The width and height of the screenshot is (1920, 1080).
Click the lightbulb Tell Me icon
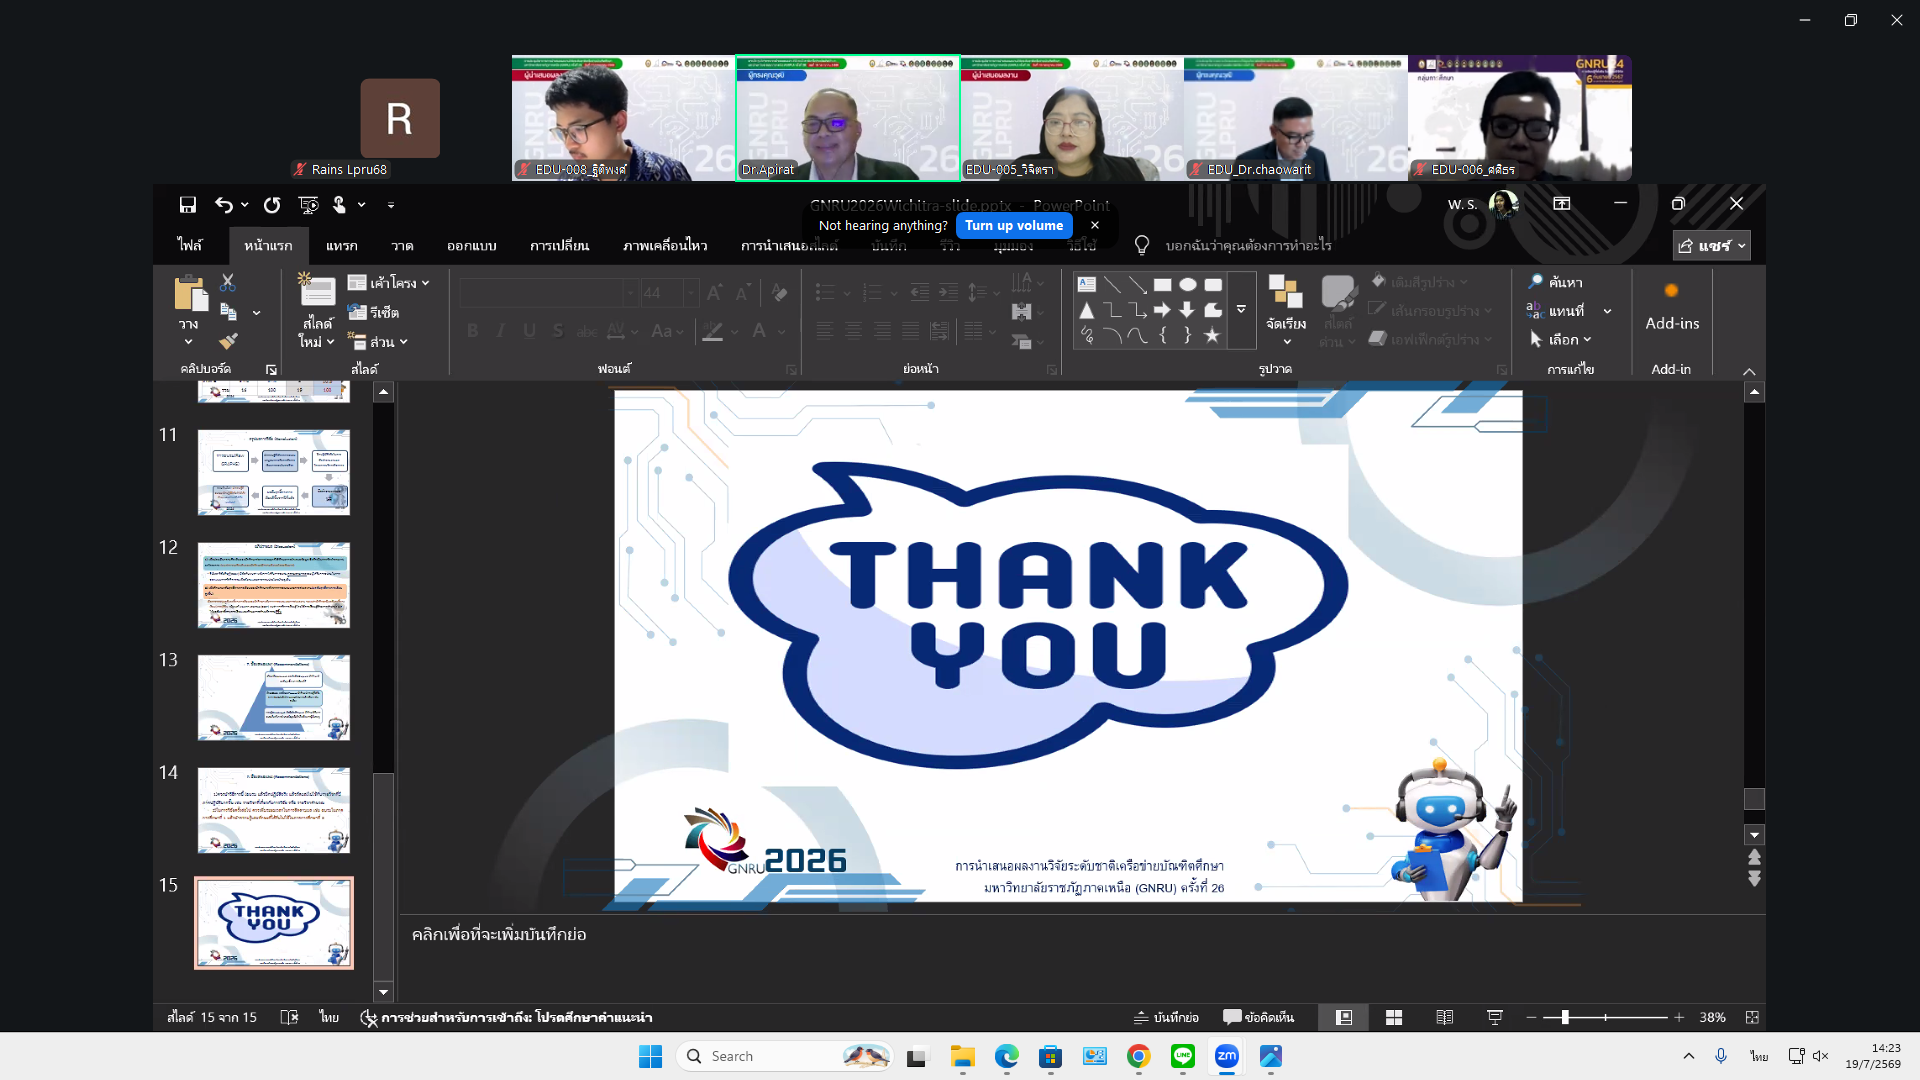(x=1142, y=245)
